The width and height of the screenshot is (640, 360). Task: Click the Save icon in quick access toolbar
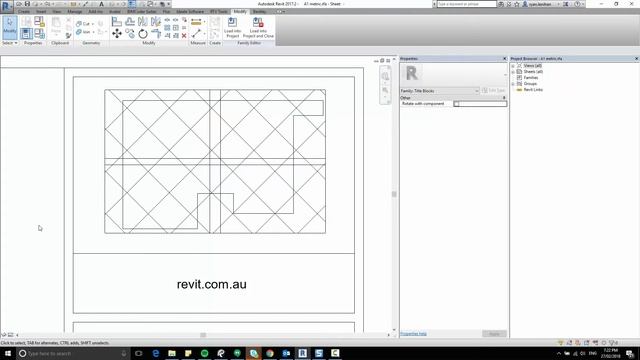[27, 4]
